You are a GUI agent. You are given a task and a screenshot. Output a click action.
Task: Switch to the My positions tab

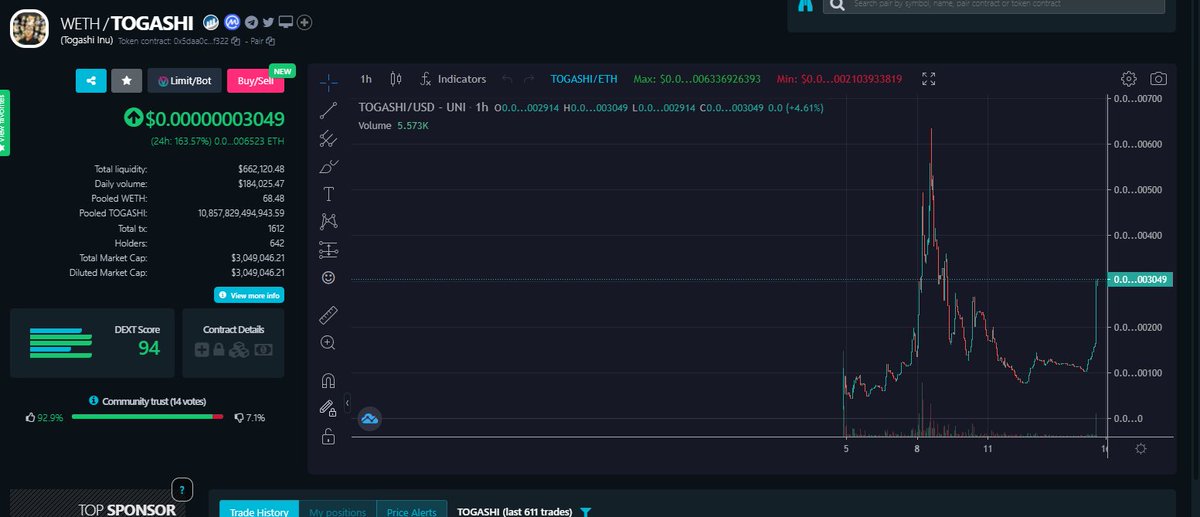[337, 511]
